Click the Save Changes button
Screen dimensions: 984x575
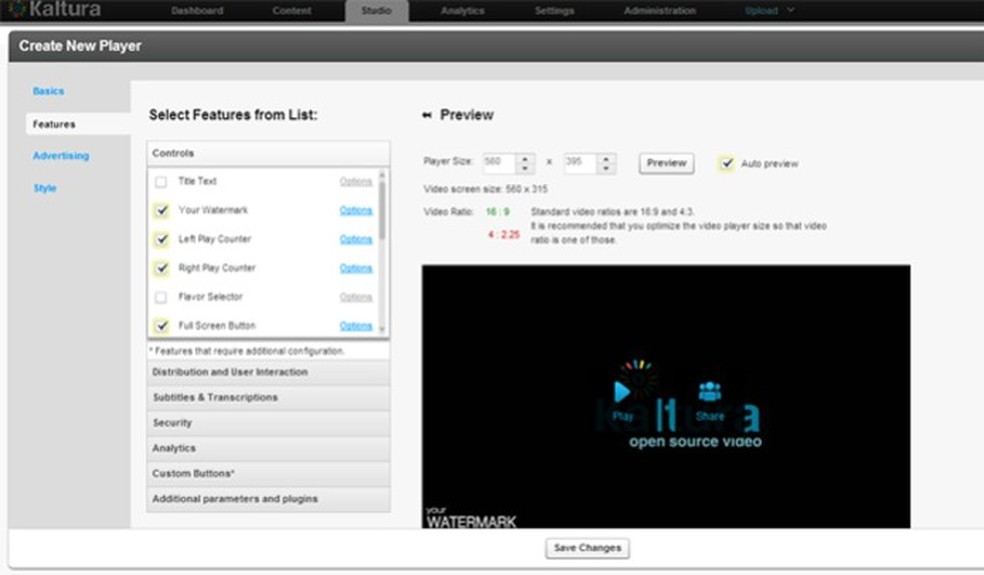tap(587, 548)
